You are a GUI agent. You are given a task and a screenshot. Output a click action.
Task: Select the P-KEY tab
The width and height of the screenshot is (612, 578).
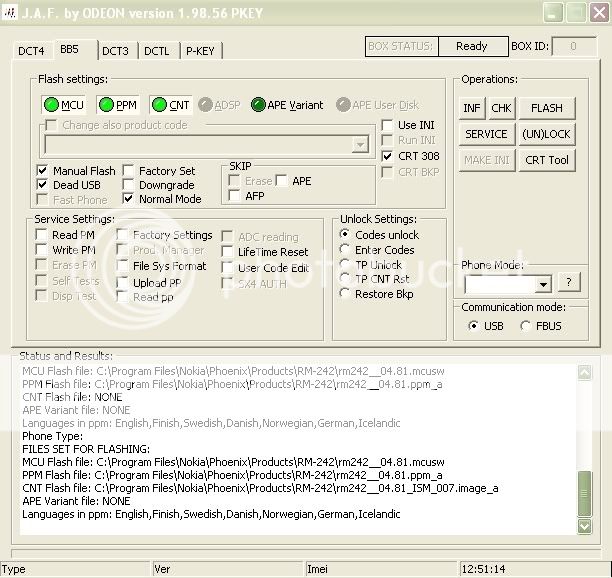pos(201,51)
